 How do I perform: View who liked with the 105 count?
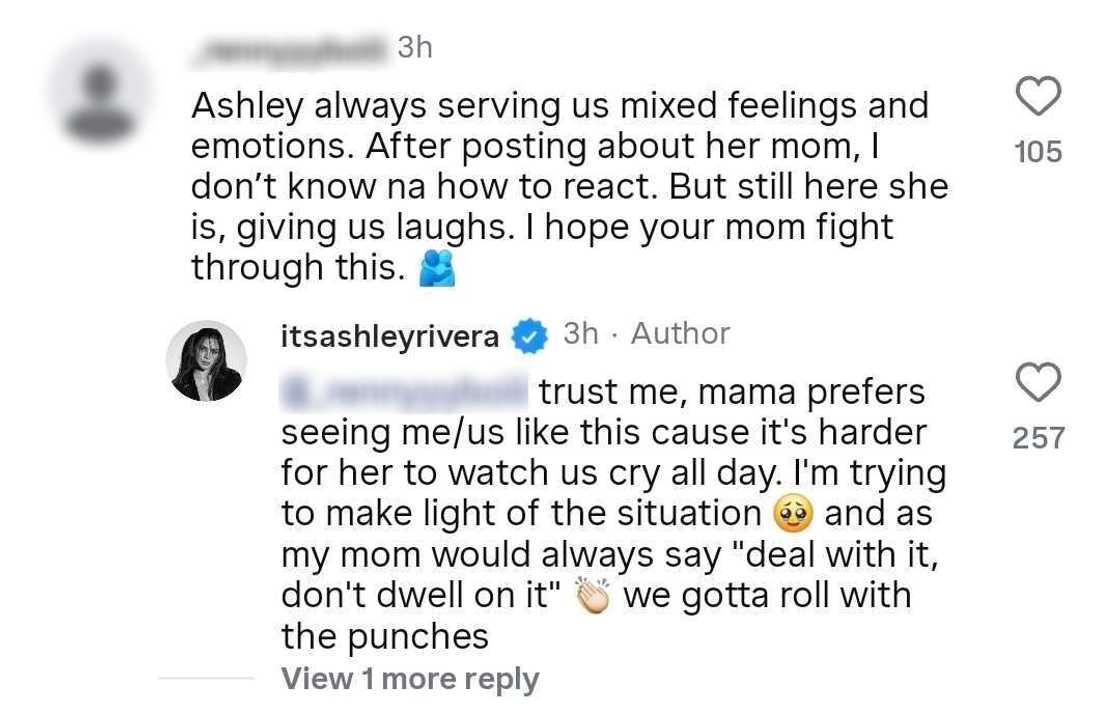point(1040,152)
